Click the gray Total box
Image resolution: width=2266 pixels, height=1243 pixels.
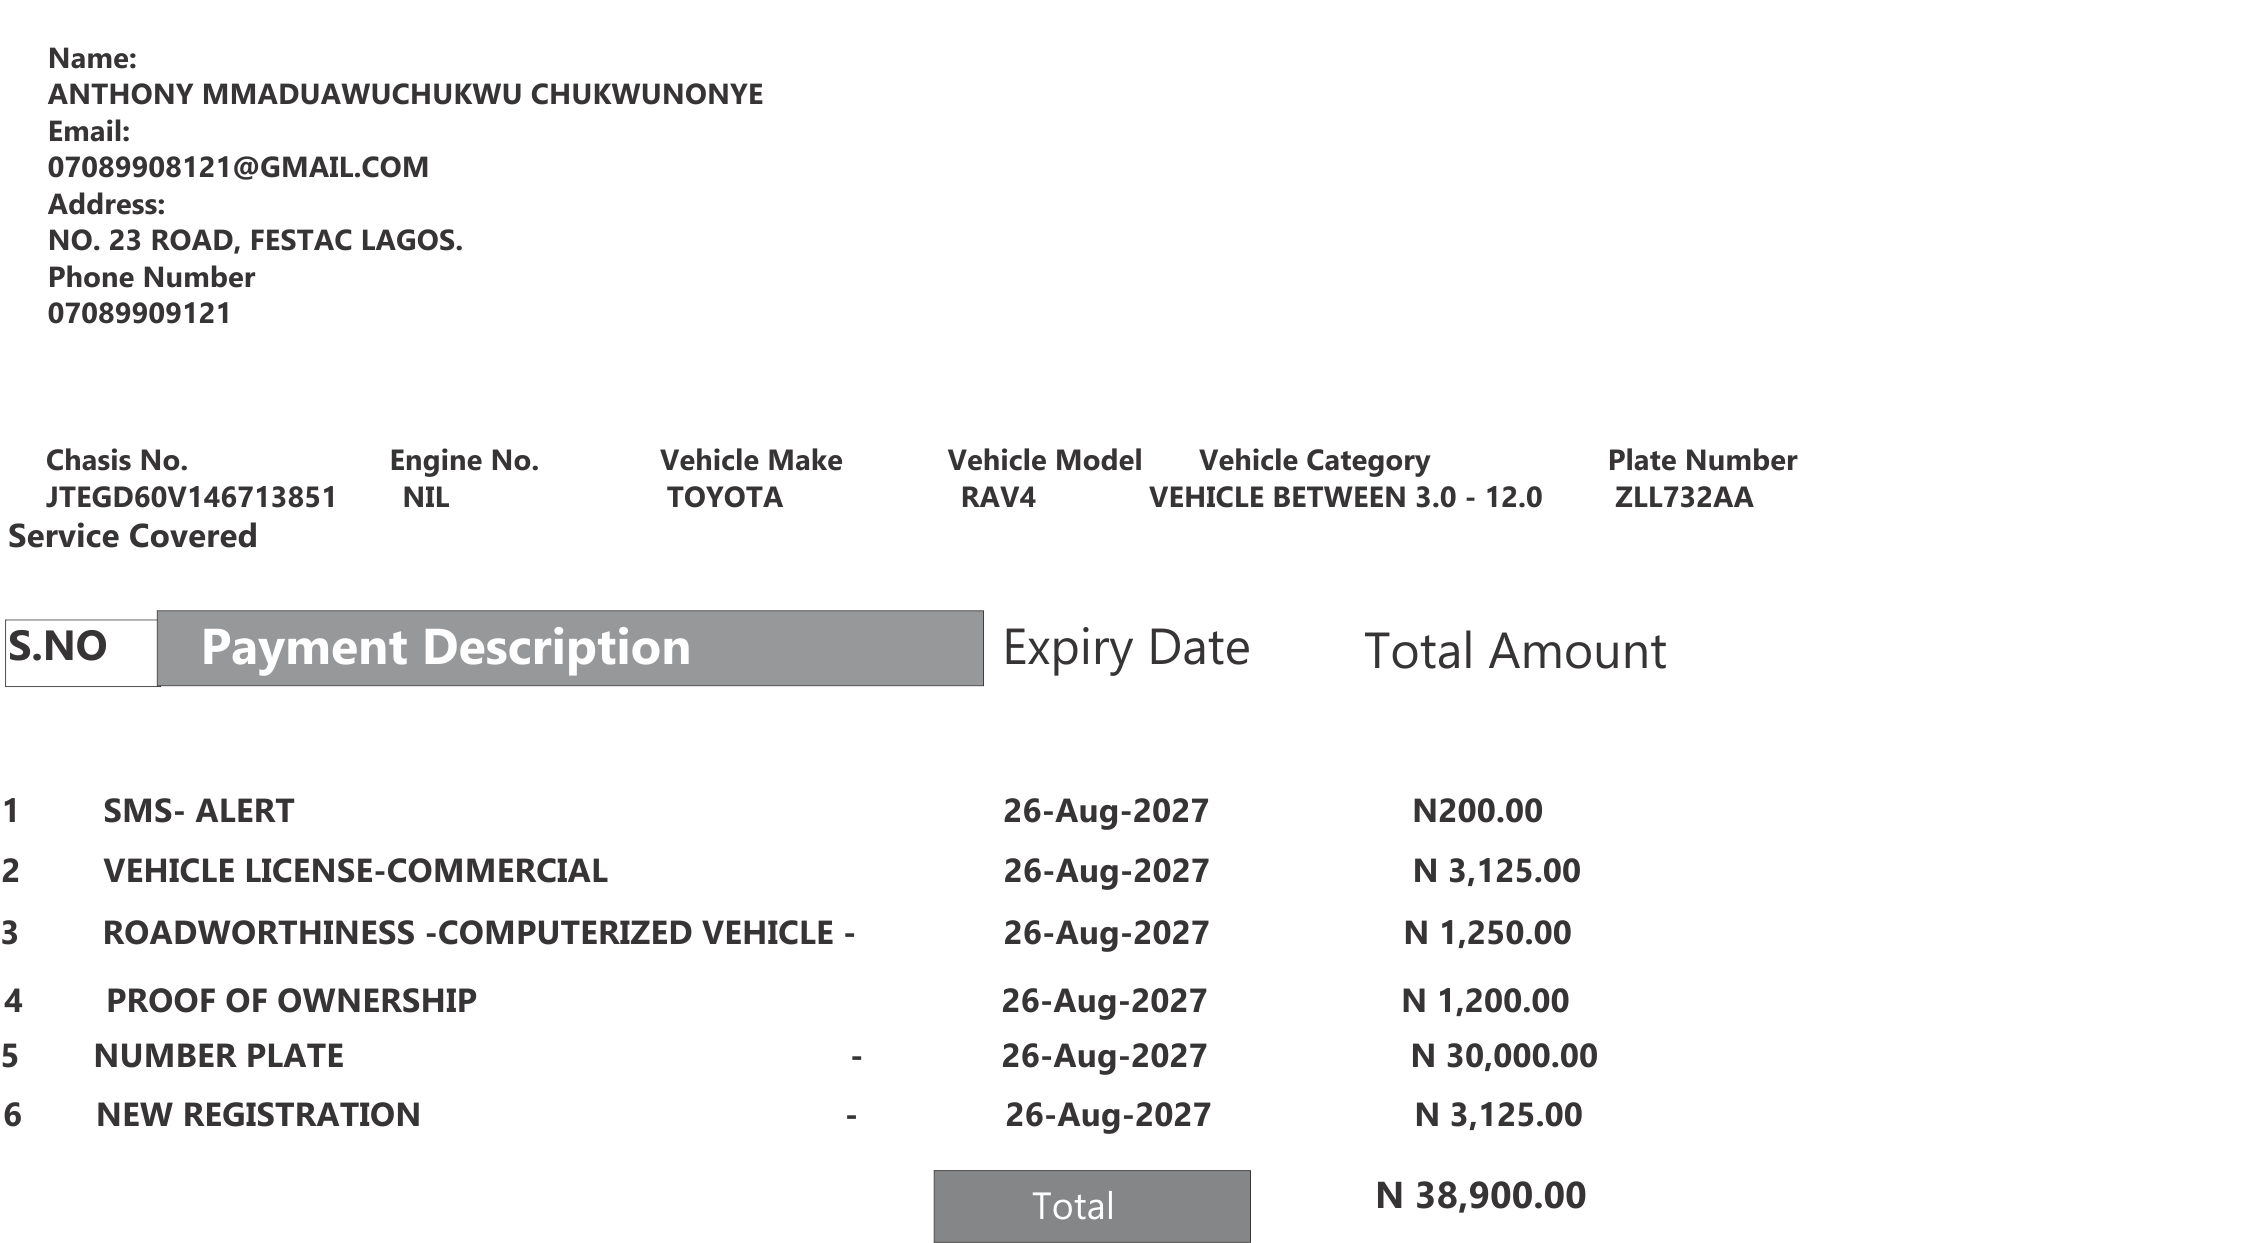(1092, 1206)
